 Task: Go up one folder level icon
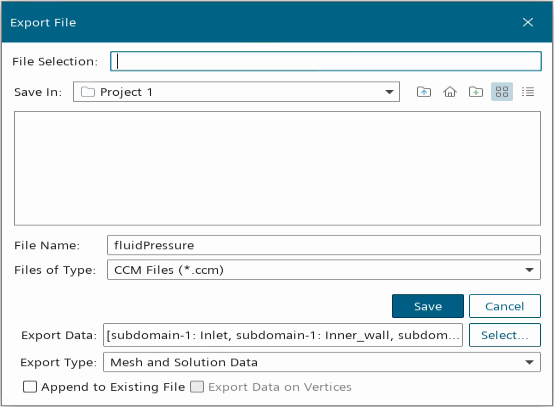[x=424, y=92]
